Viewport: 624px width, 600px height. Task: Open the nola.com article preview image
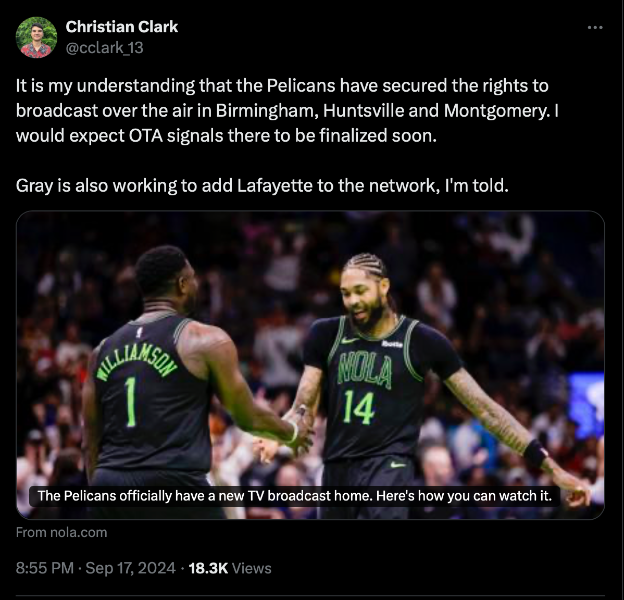click(x=310, y=365)
